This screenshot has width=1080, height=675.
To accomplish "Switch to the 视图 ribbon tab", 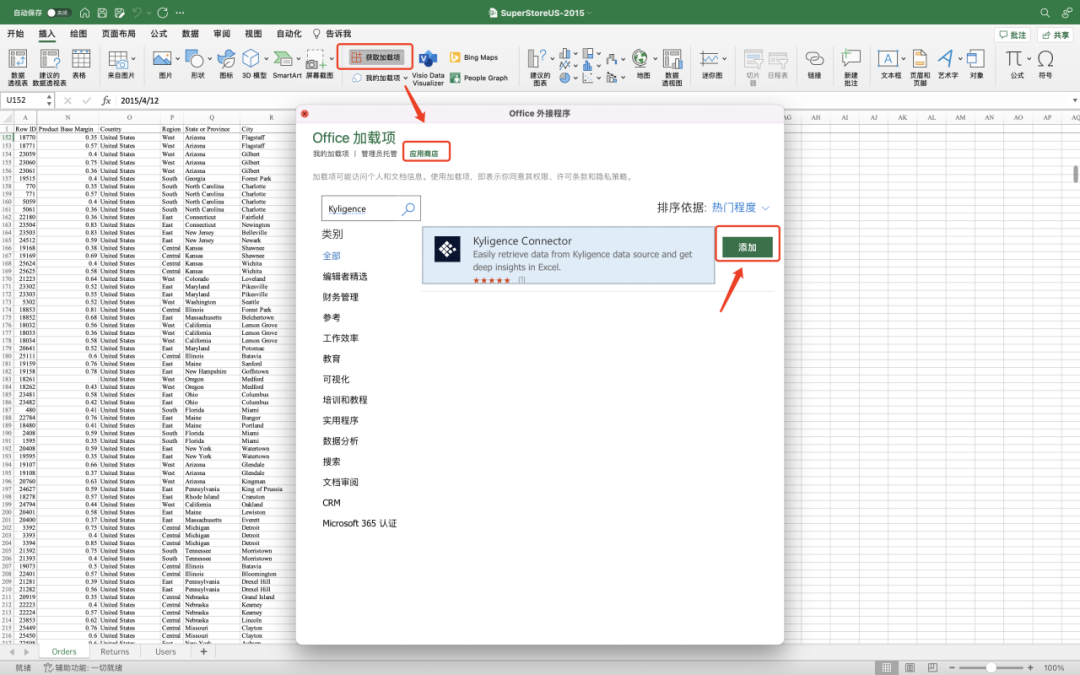I will 253,33.
